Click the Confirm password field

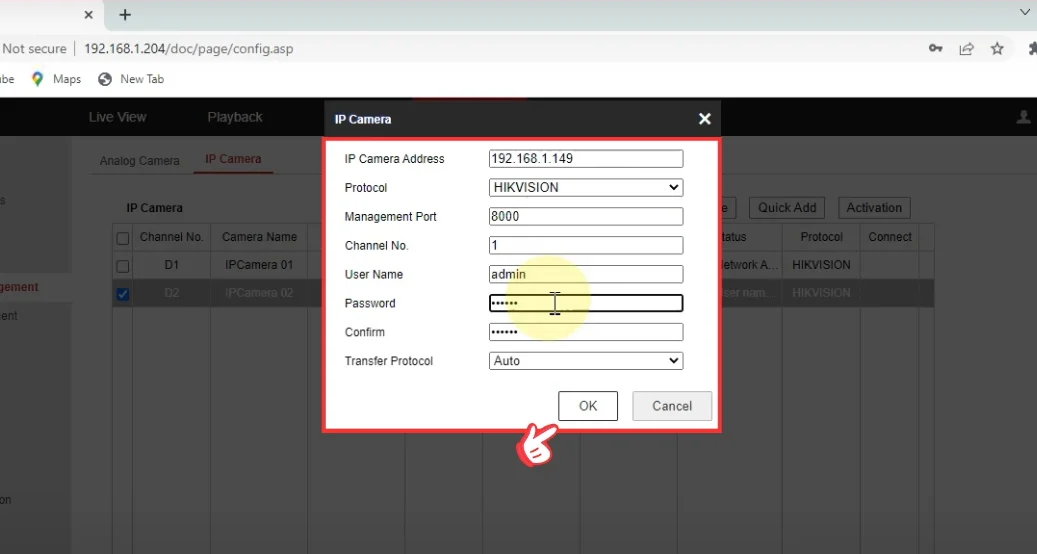click(x=586, y=332)
